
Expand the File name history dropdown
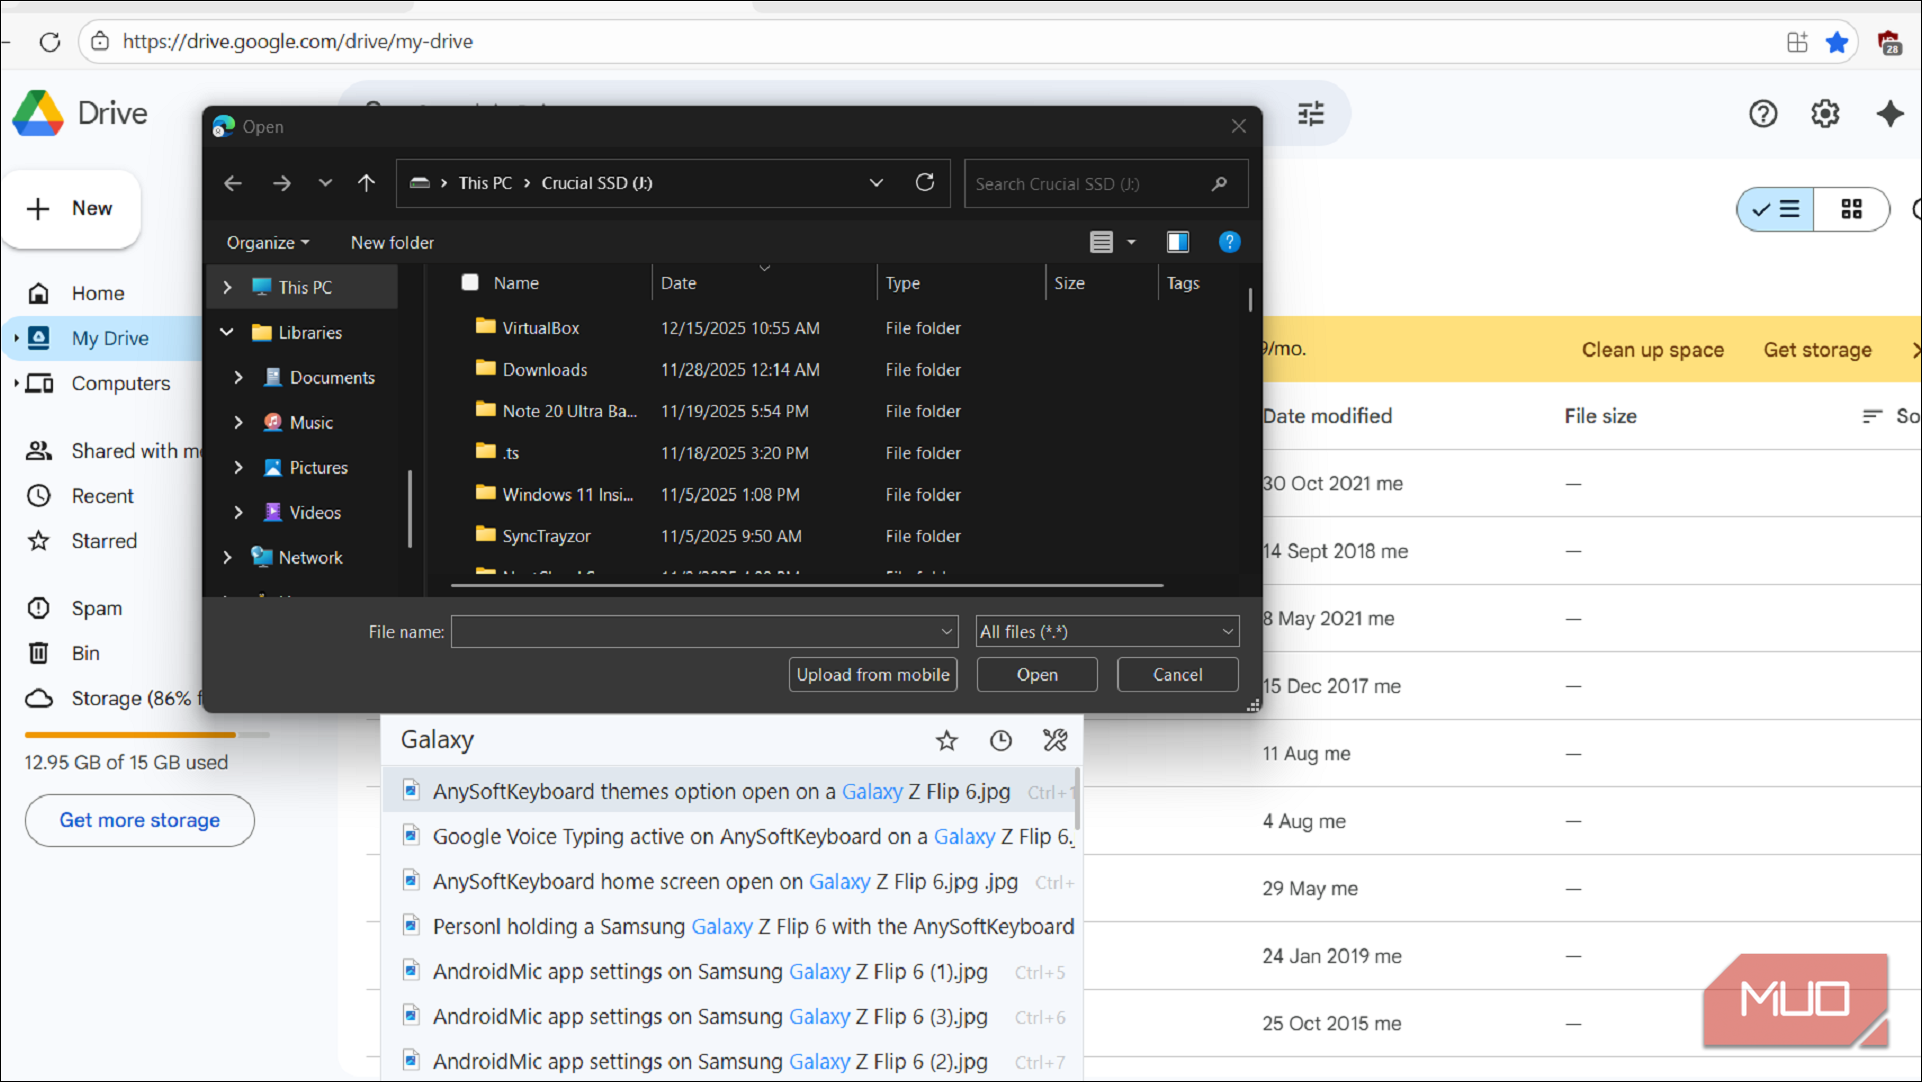pyautogui.click(x=946, y=631)
